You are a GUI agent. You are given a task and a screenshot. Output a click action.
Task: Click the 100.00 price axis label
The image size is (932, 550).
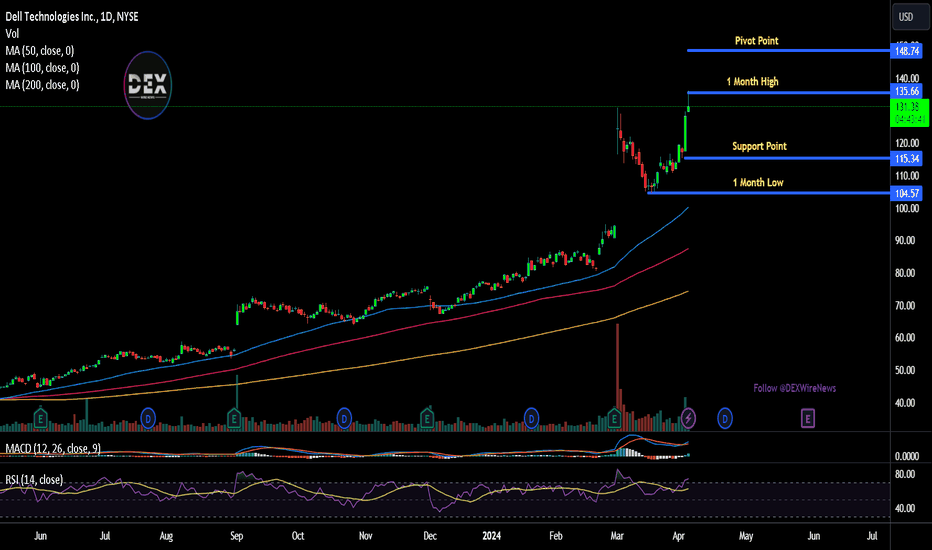[x=906, y=209]
